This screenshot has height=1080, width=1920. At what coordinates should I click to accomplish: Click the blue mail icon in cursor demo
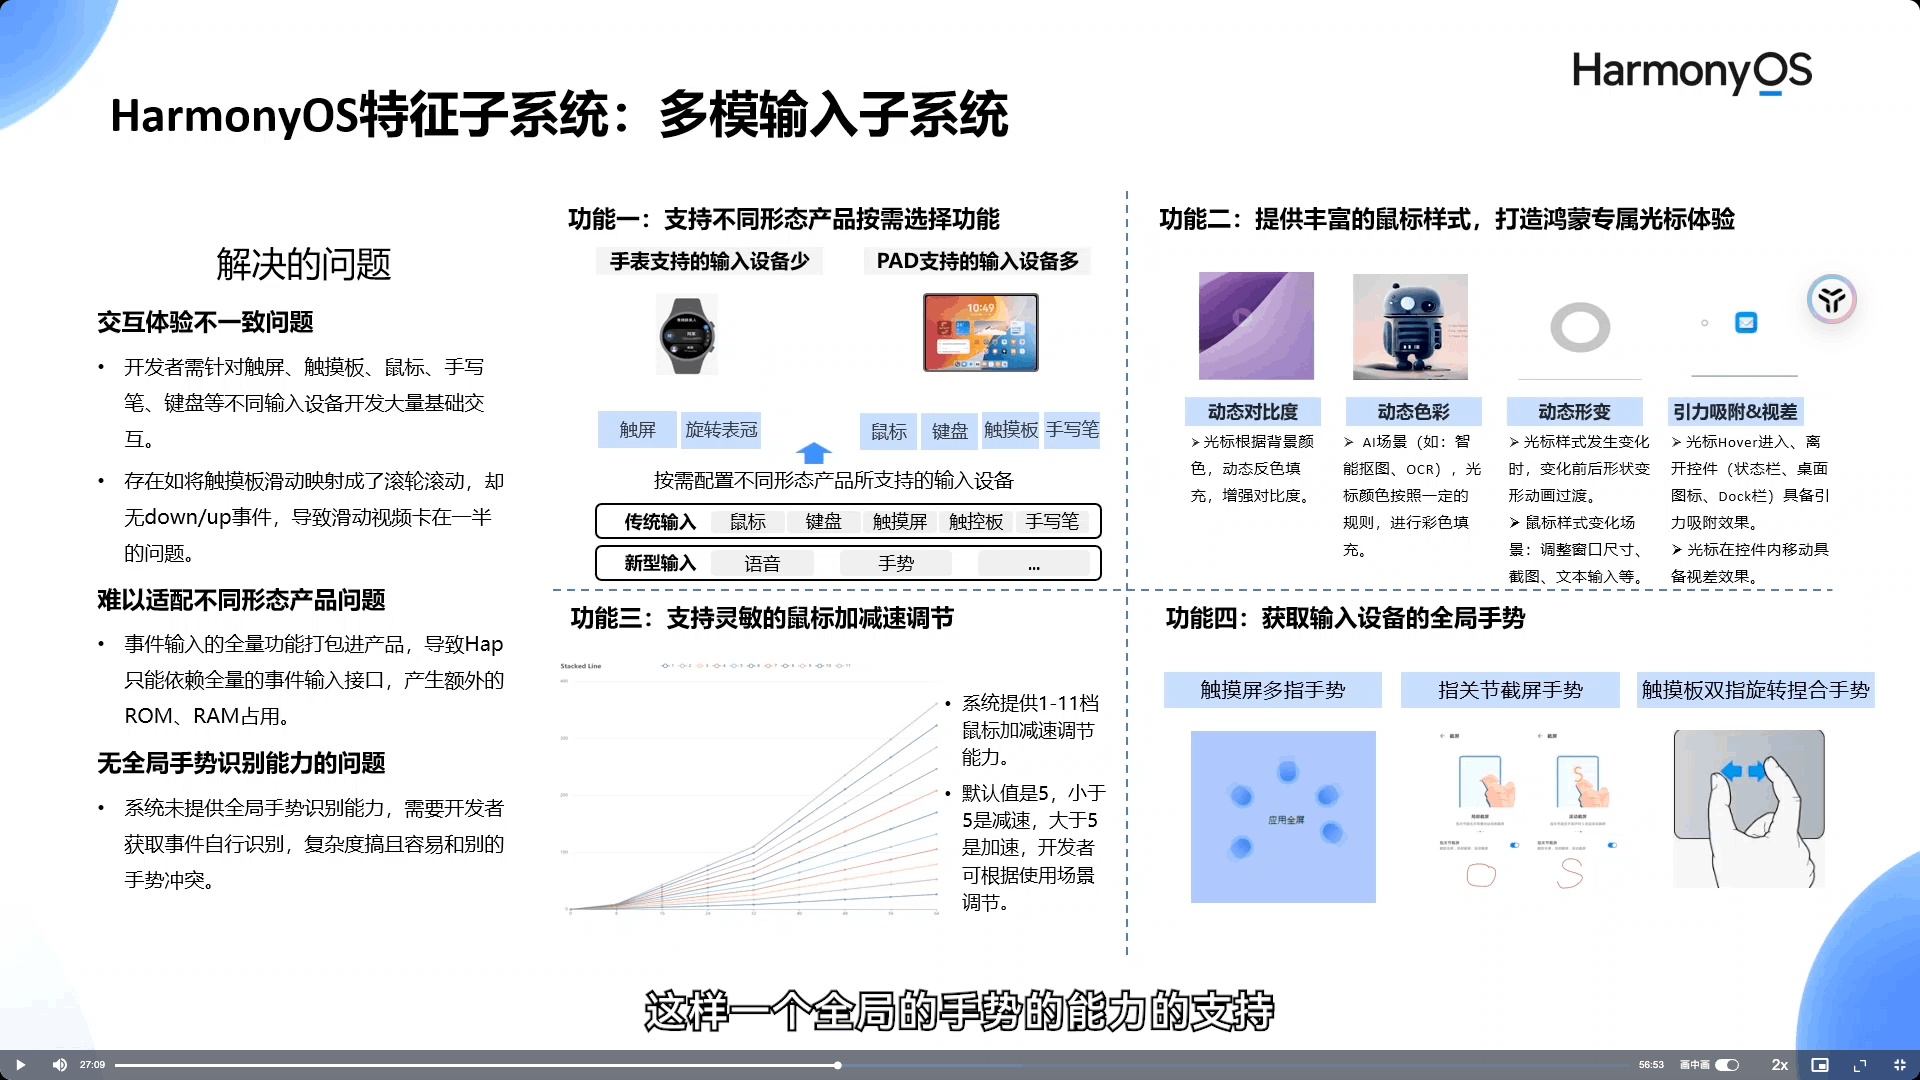click(x=1746, y=322)
